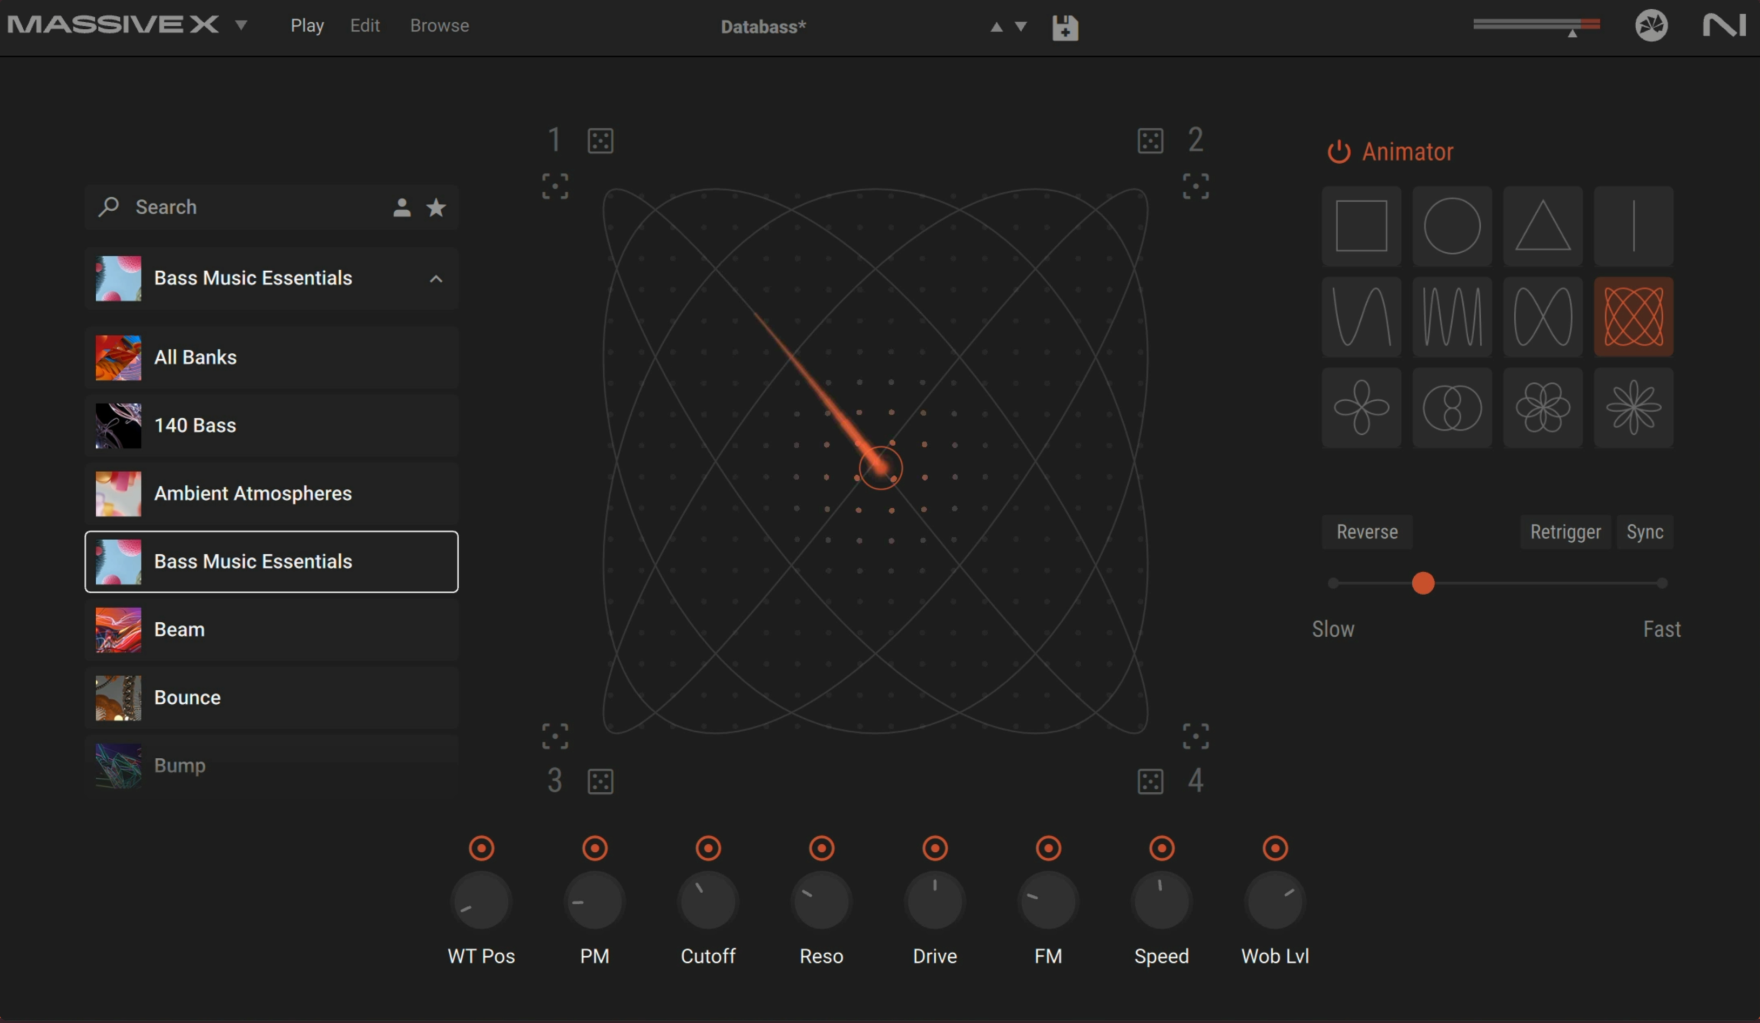The width and height of the screenshot is (1760, 1023).
Task: Enable the Reverse animator option
Action: point(1367,532)
